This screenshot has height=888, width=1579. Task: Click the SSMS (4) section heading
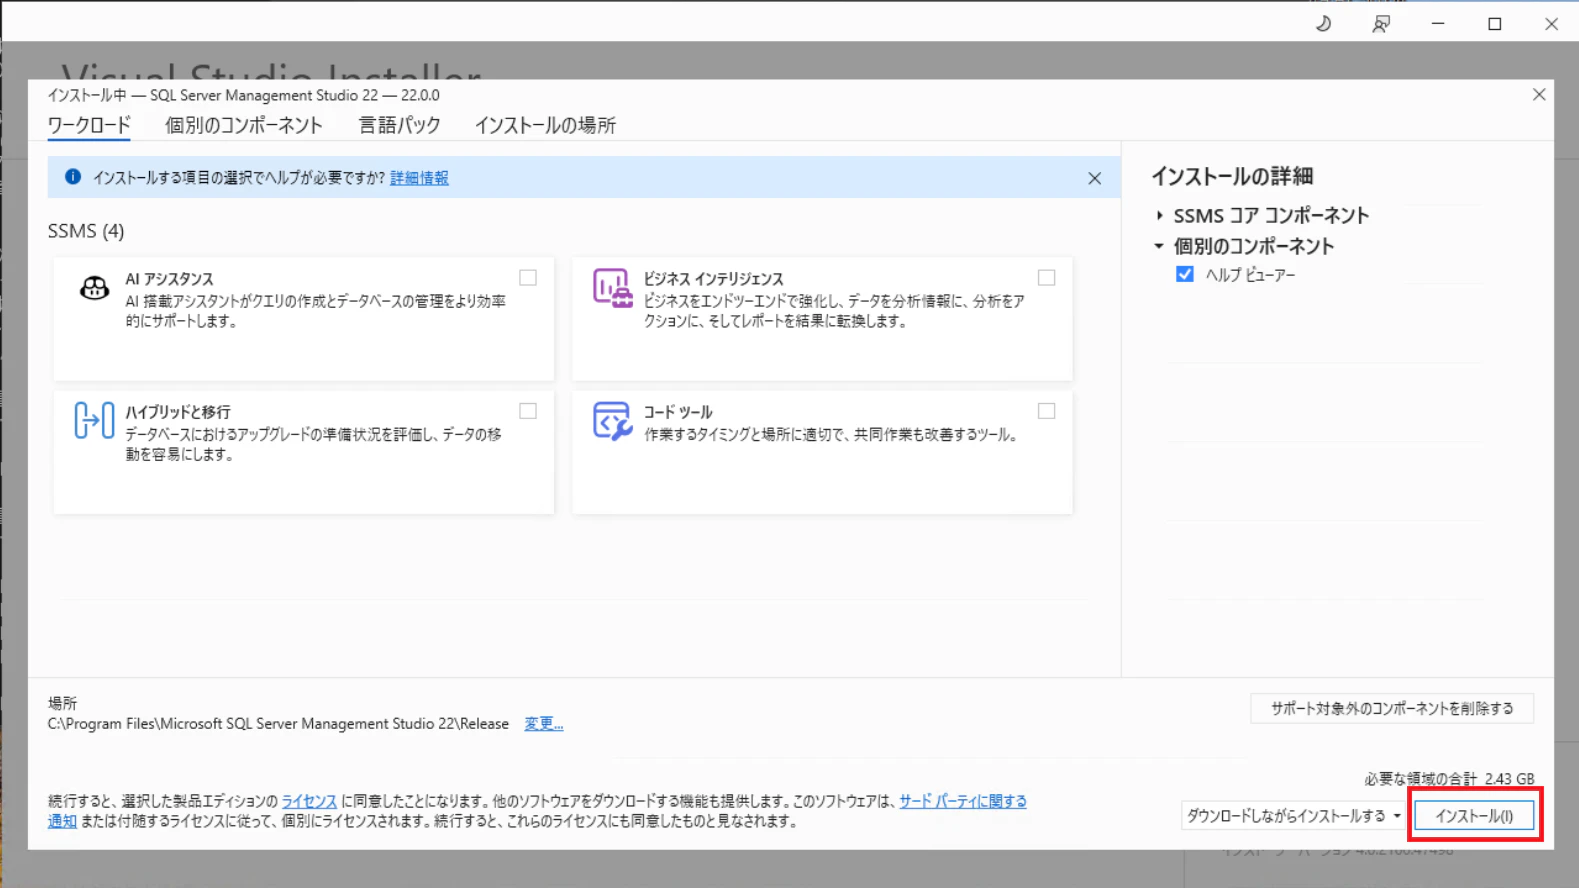(x=86, y=231)
